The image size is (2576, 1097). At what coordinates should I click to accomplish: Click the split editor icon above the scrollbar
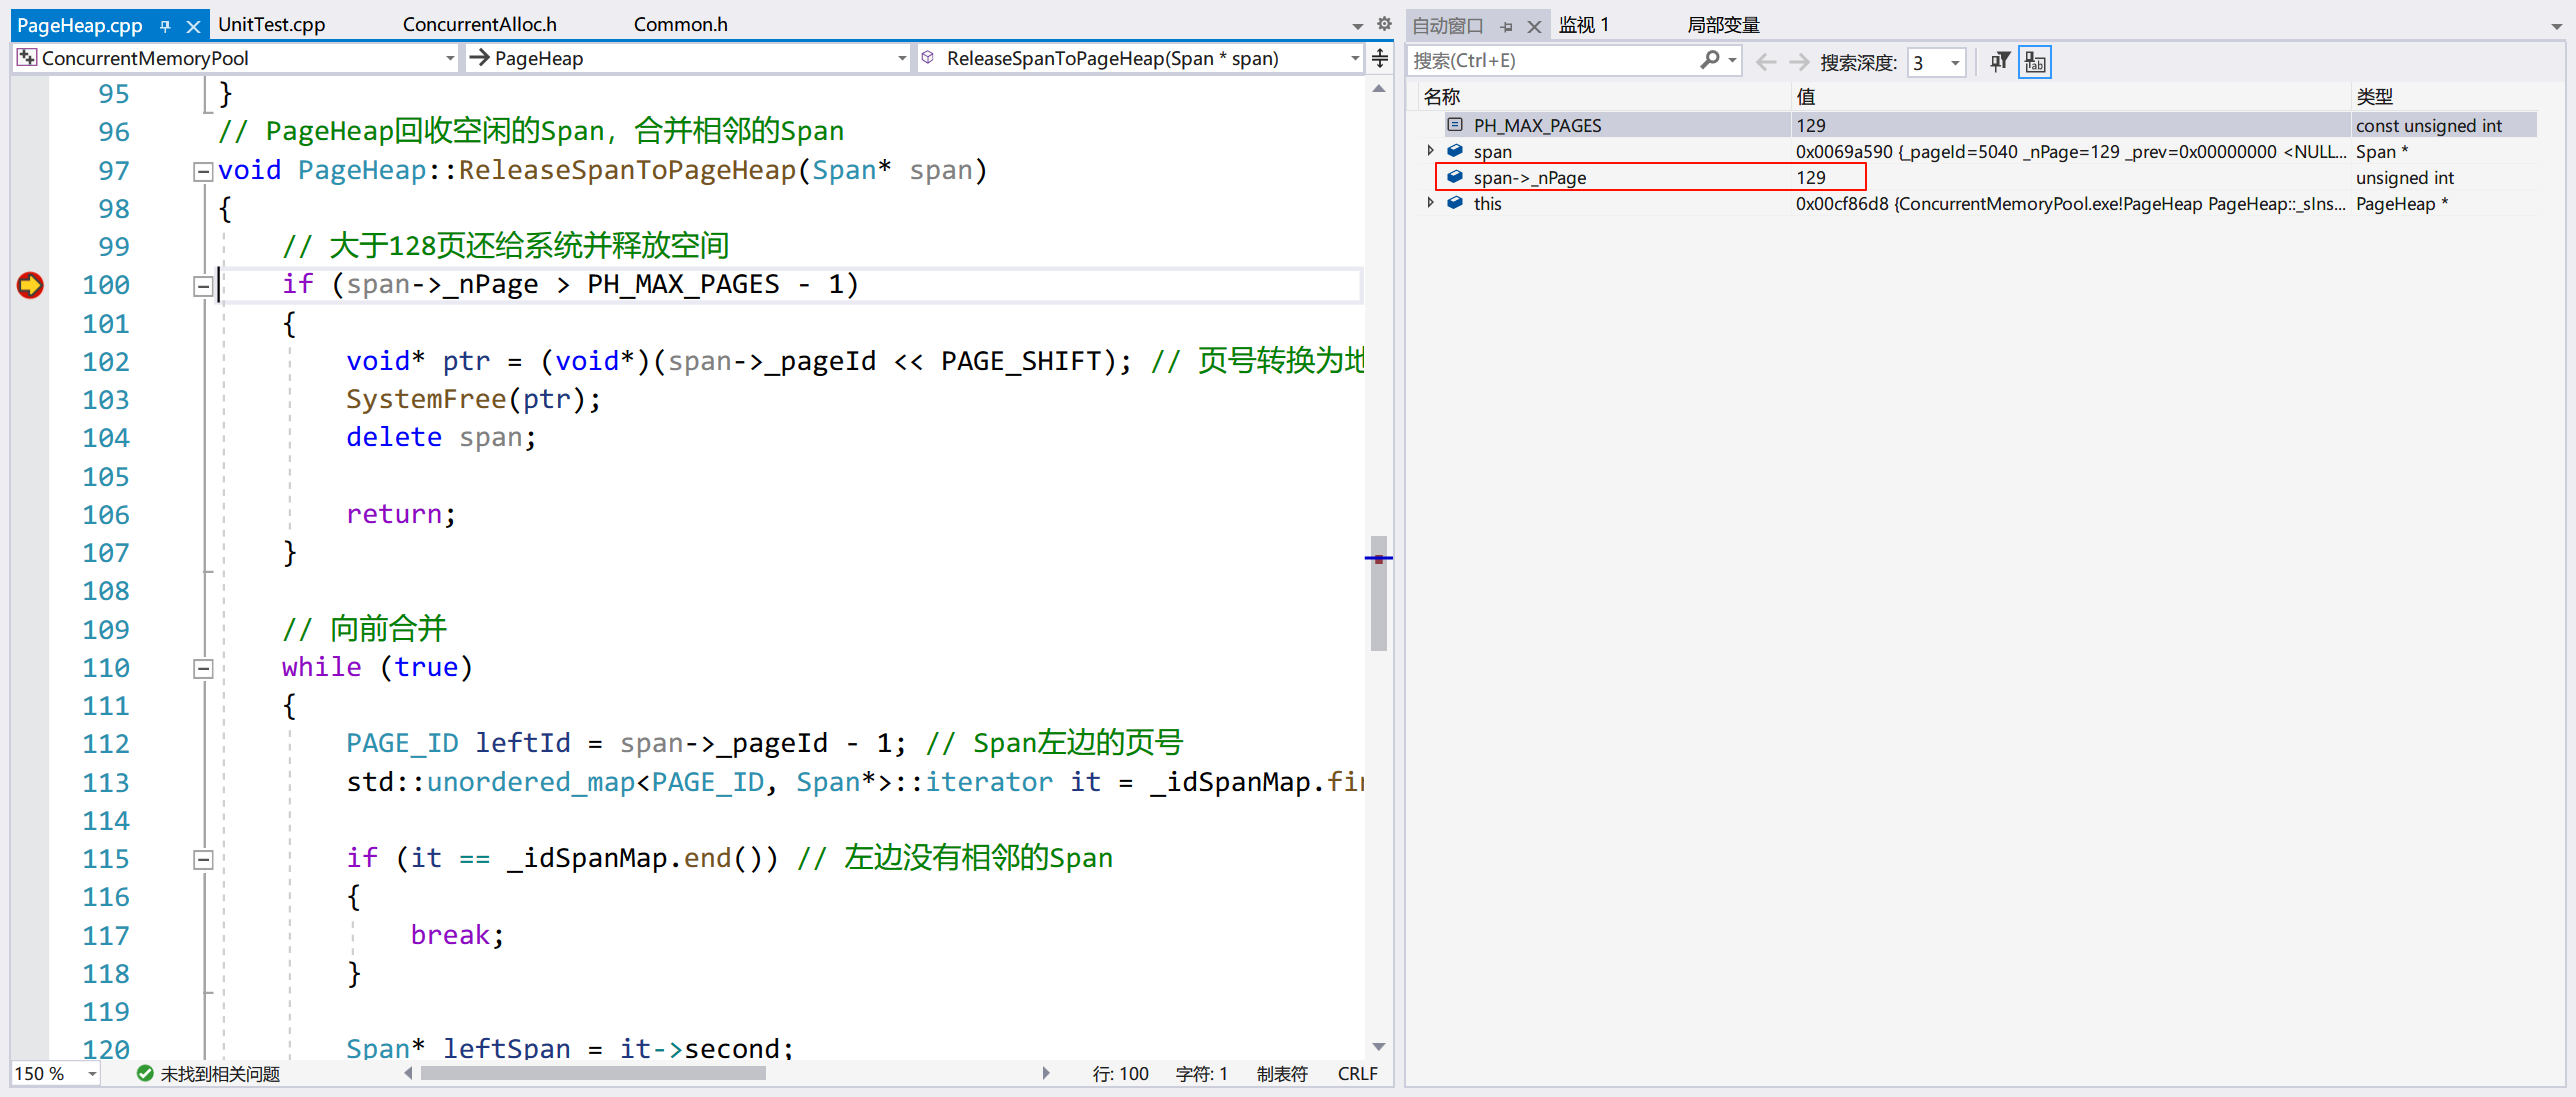point(1380,58)
